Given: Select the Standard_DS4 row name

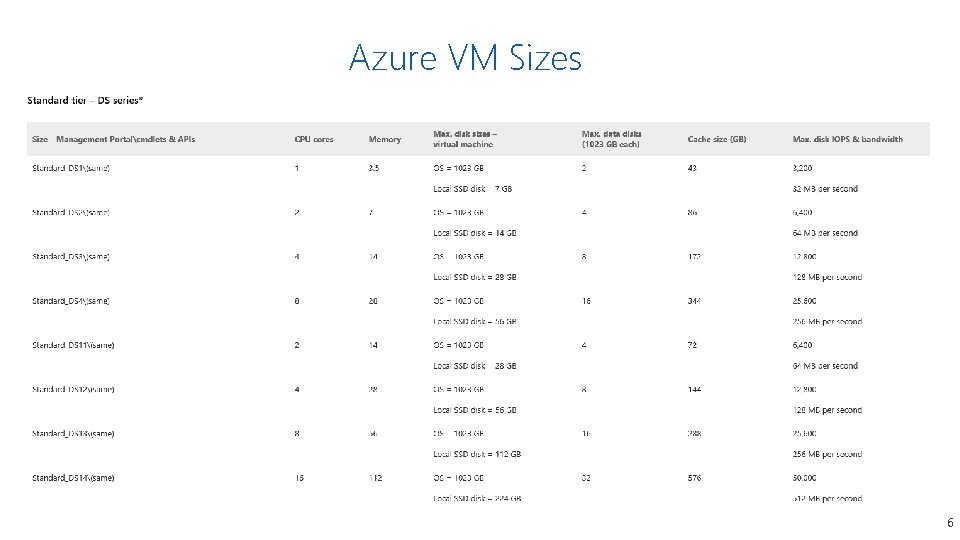Looking at the screenshot, I should coord(71,301).
